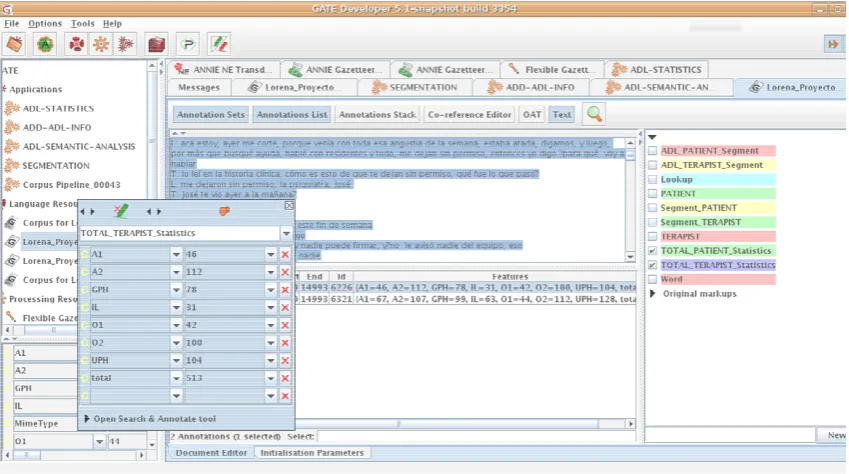Enable the TERAPIST annotation checkbox
Image resolution: width=849 pixels, height=474 pixels.
[x=652, y=236]
